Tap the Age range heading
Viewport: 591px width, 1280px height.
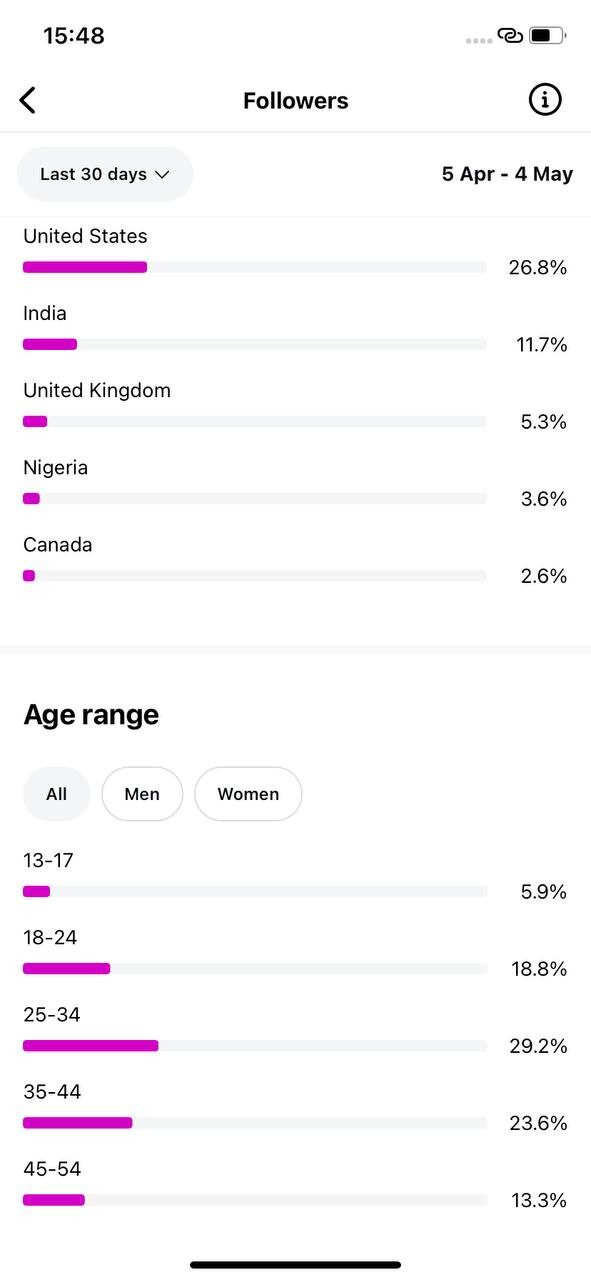pyautogui.click(x=91, y=715)
